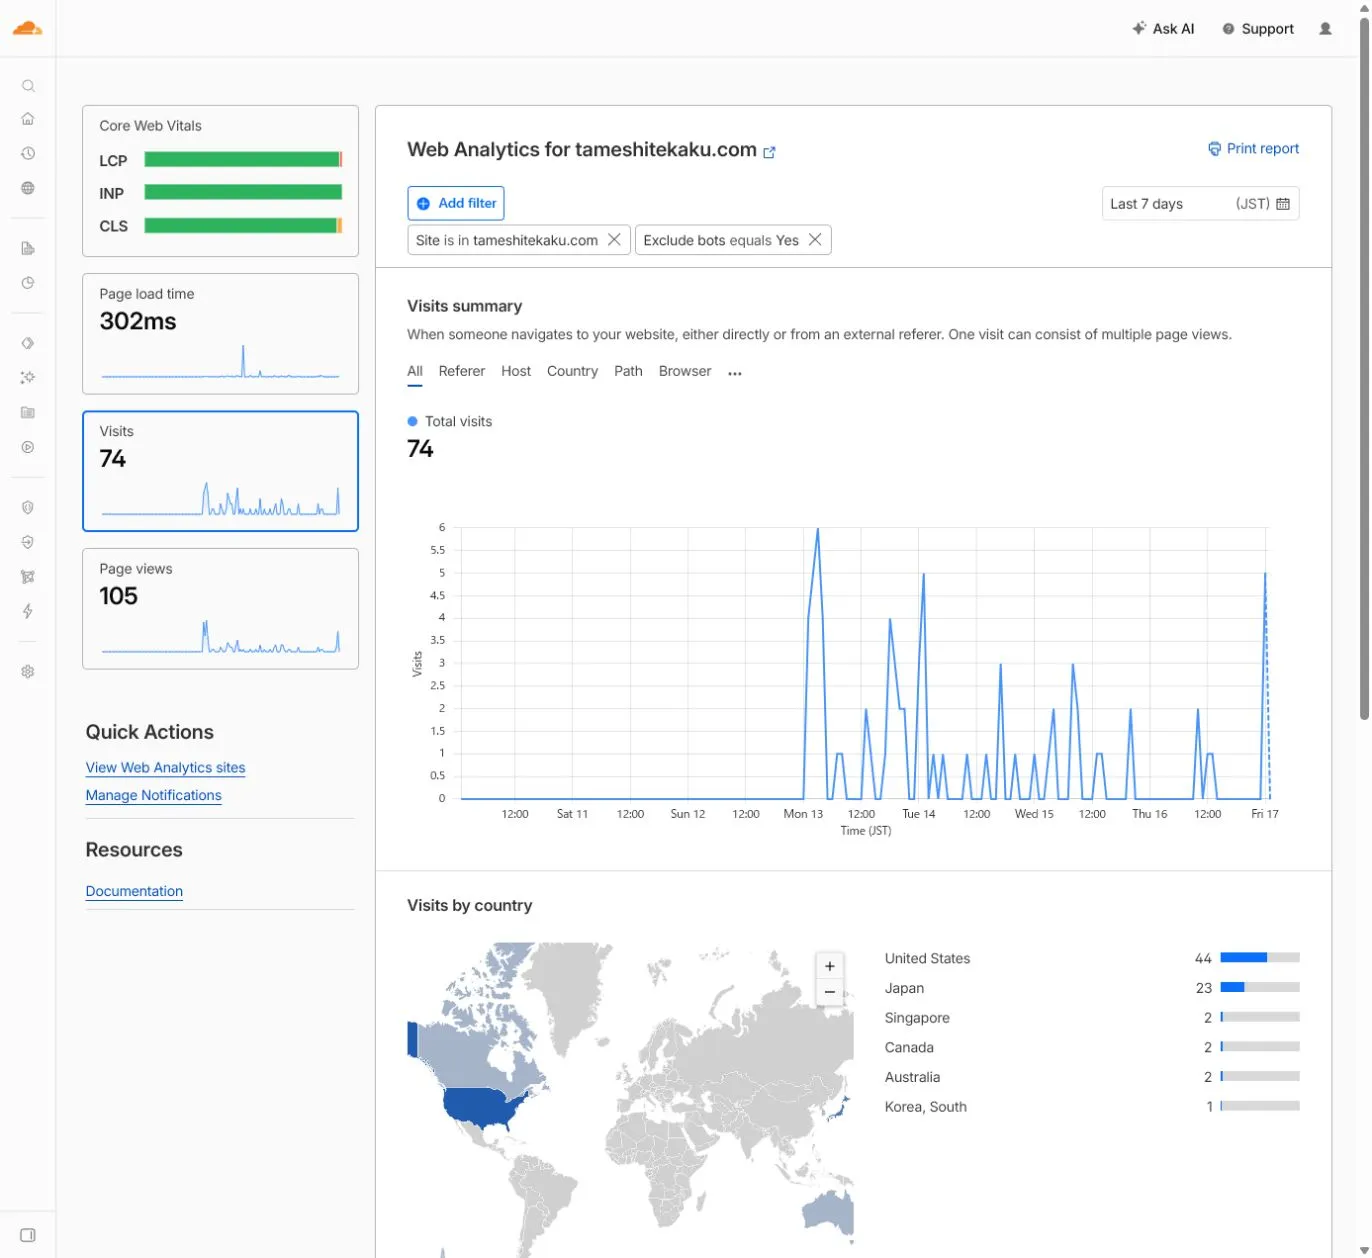Screen dimensions: 1372x1258
Task: Open the document pages icon in the sidebar
Action: click(x=28, y=248)
